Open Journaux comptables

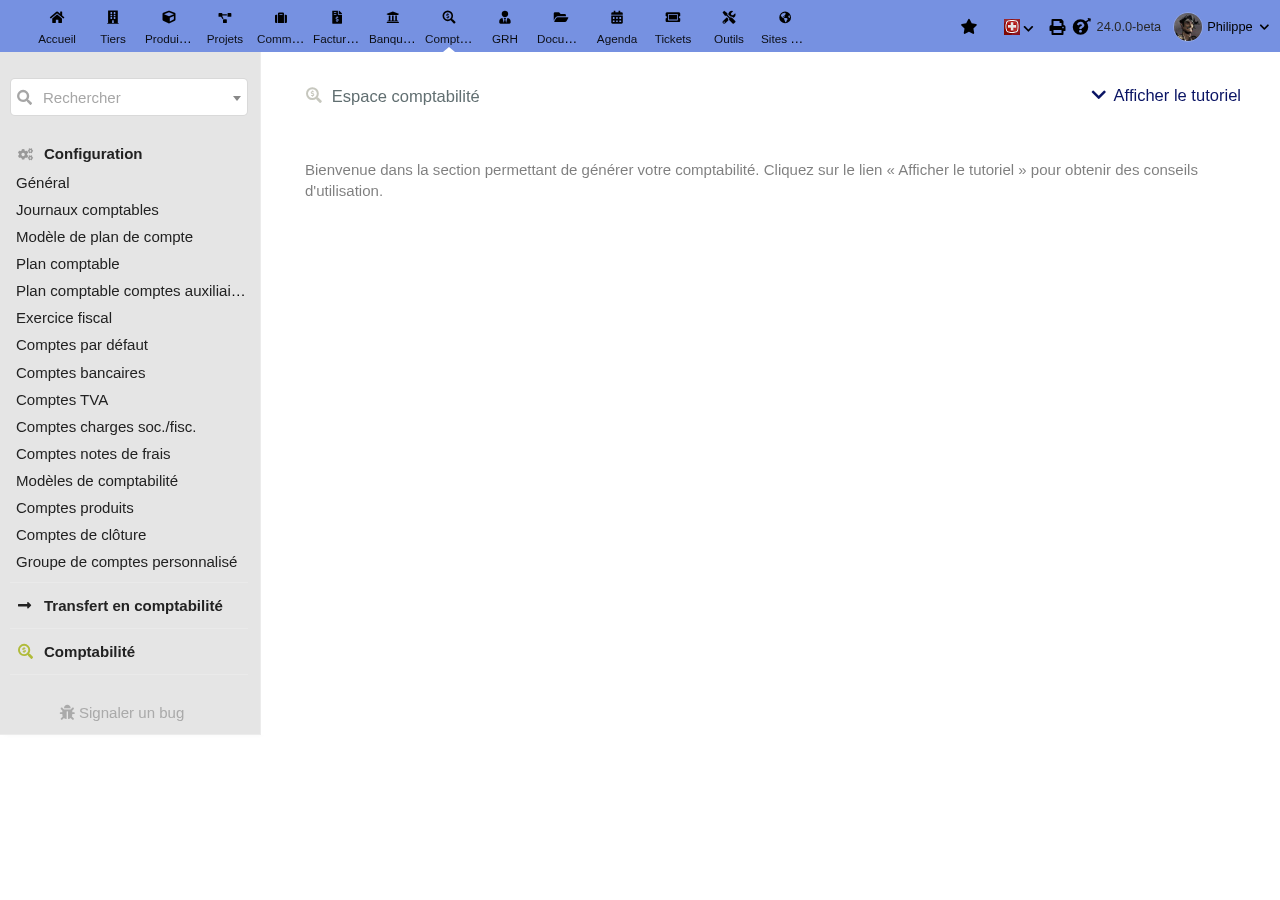(87, 209)
